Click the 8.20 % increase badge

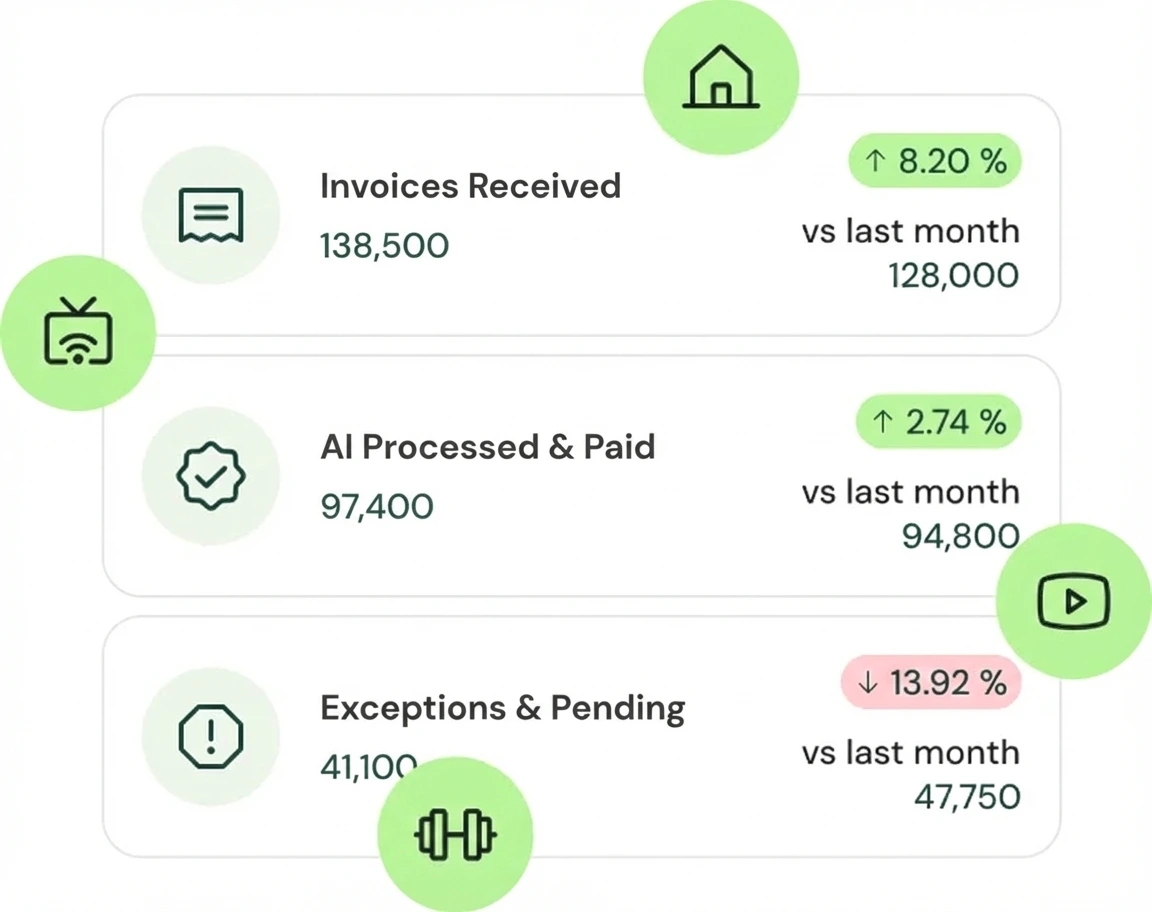tap(935, 161)
